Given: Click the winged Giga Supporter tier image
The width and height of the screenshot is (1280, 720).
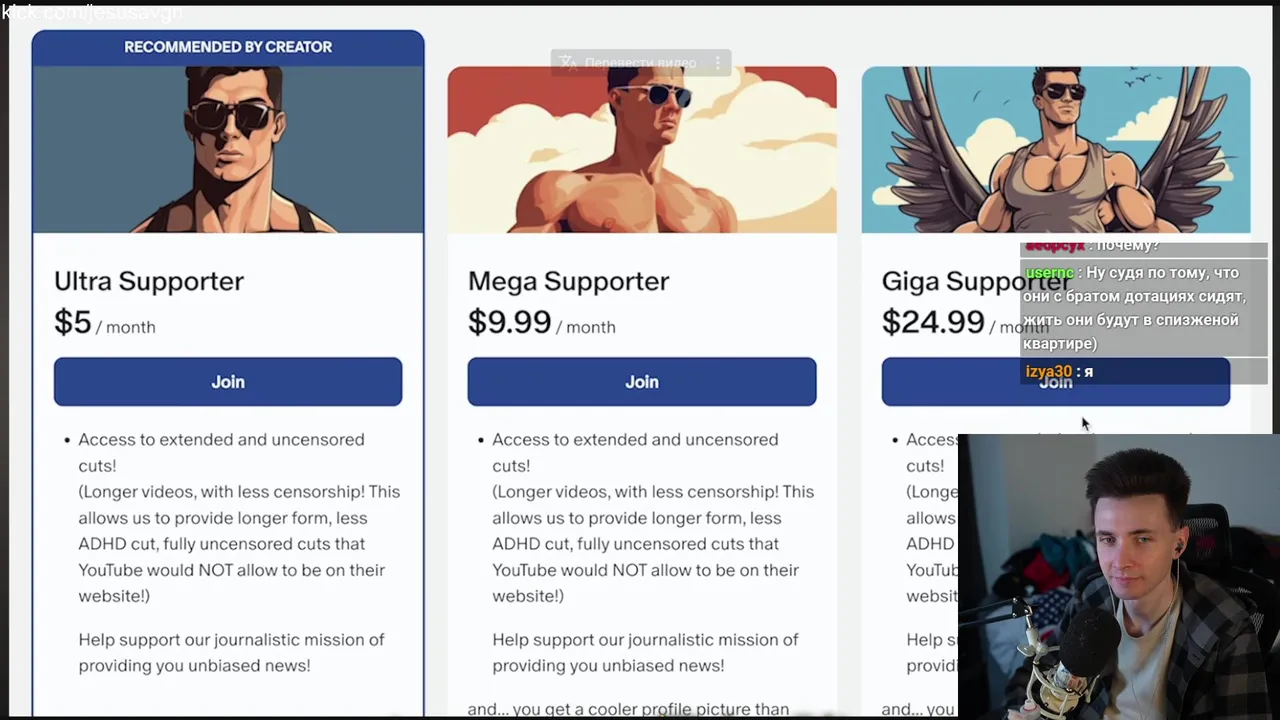Looking at the screenshot, I should coord(1056,150).
